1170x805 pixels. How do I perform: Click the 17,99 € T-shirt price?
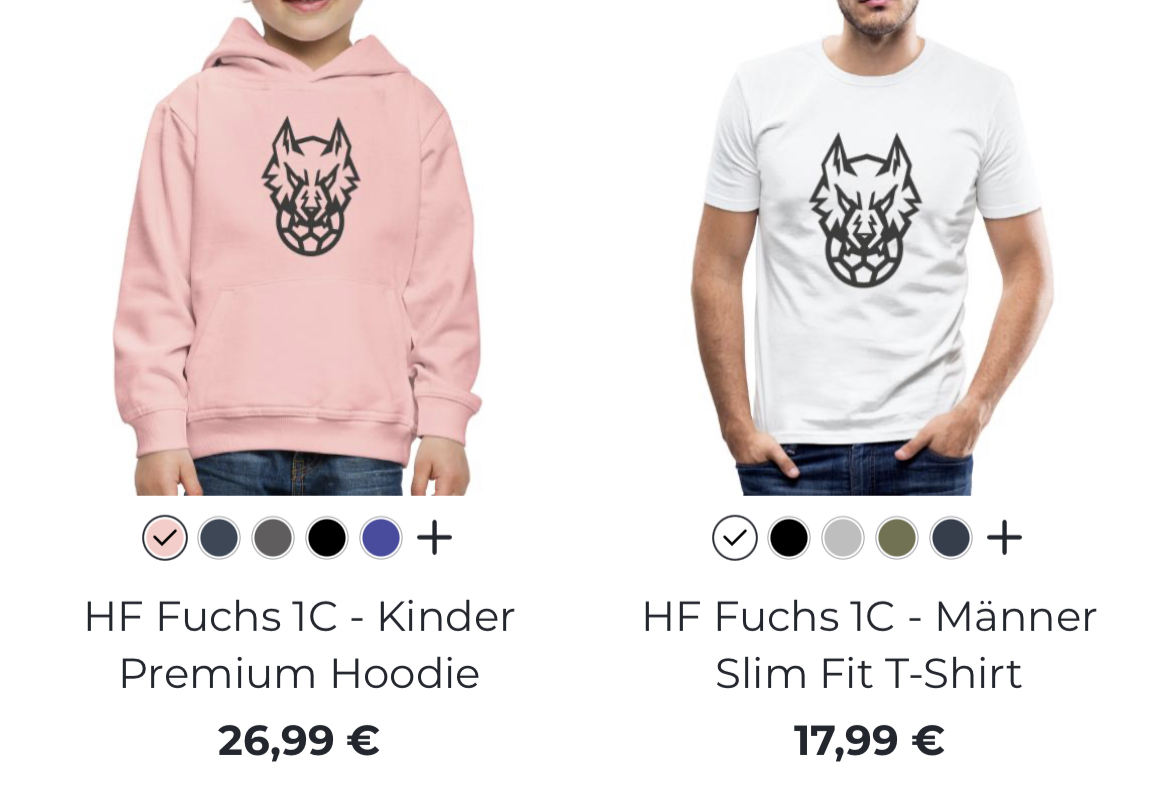tap(869, 741)
